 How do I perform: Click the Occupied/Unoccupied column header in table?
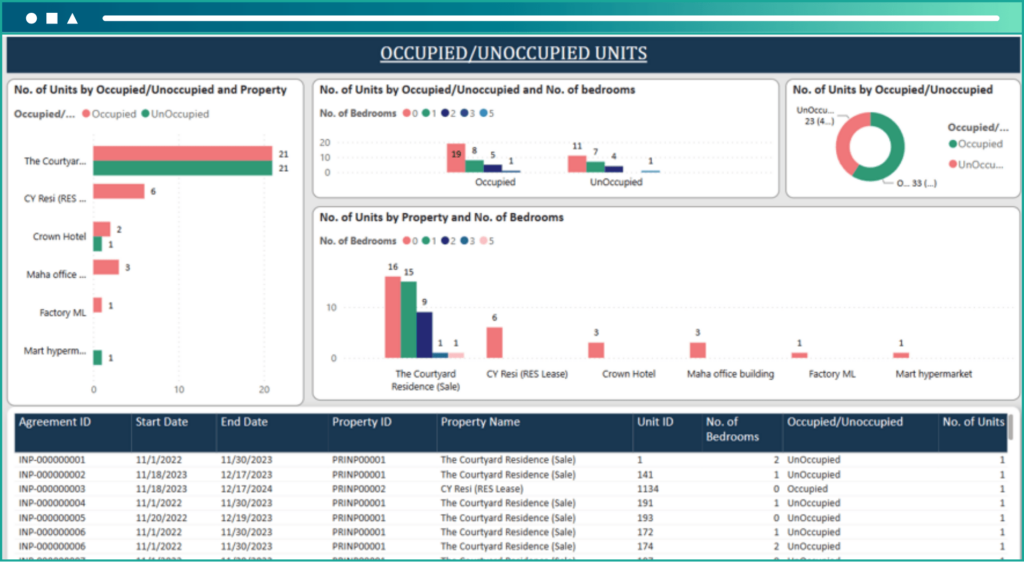845,422
